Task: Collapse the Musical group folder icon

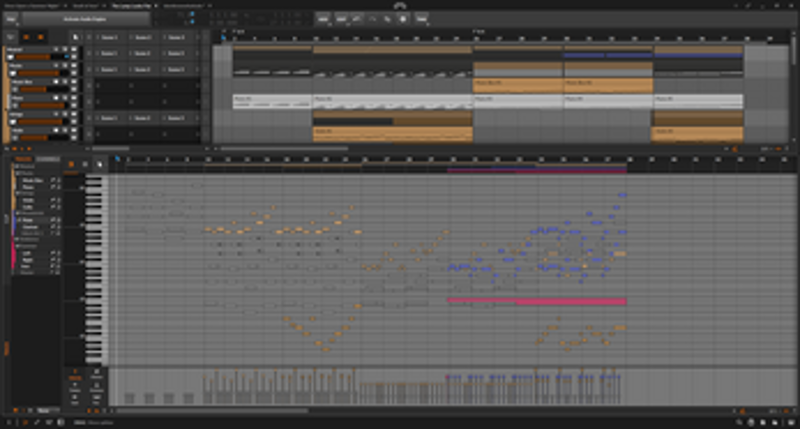Action: pos(11,57)
